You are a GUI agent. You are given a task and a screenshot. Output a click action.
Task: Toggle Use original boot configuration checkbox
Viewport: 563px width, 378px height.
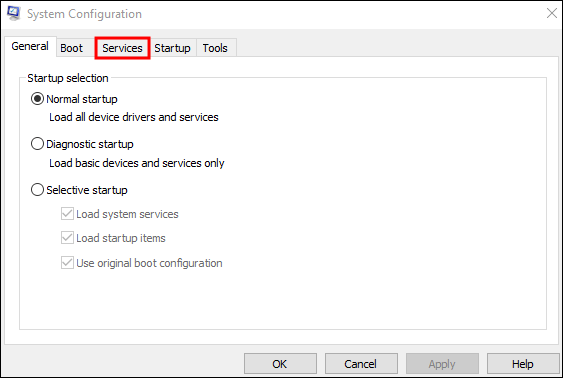coord(67,263)
